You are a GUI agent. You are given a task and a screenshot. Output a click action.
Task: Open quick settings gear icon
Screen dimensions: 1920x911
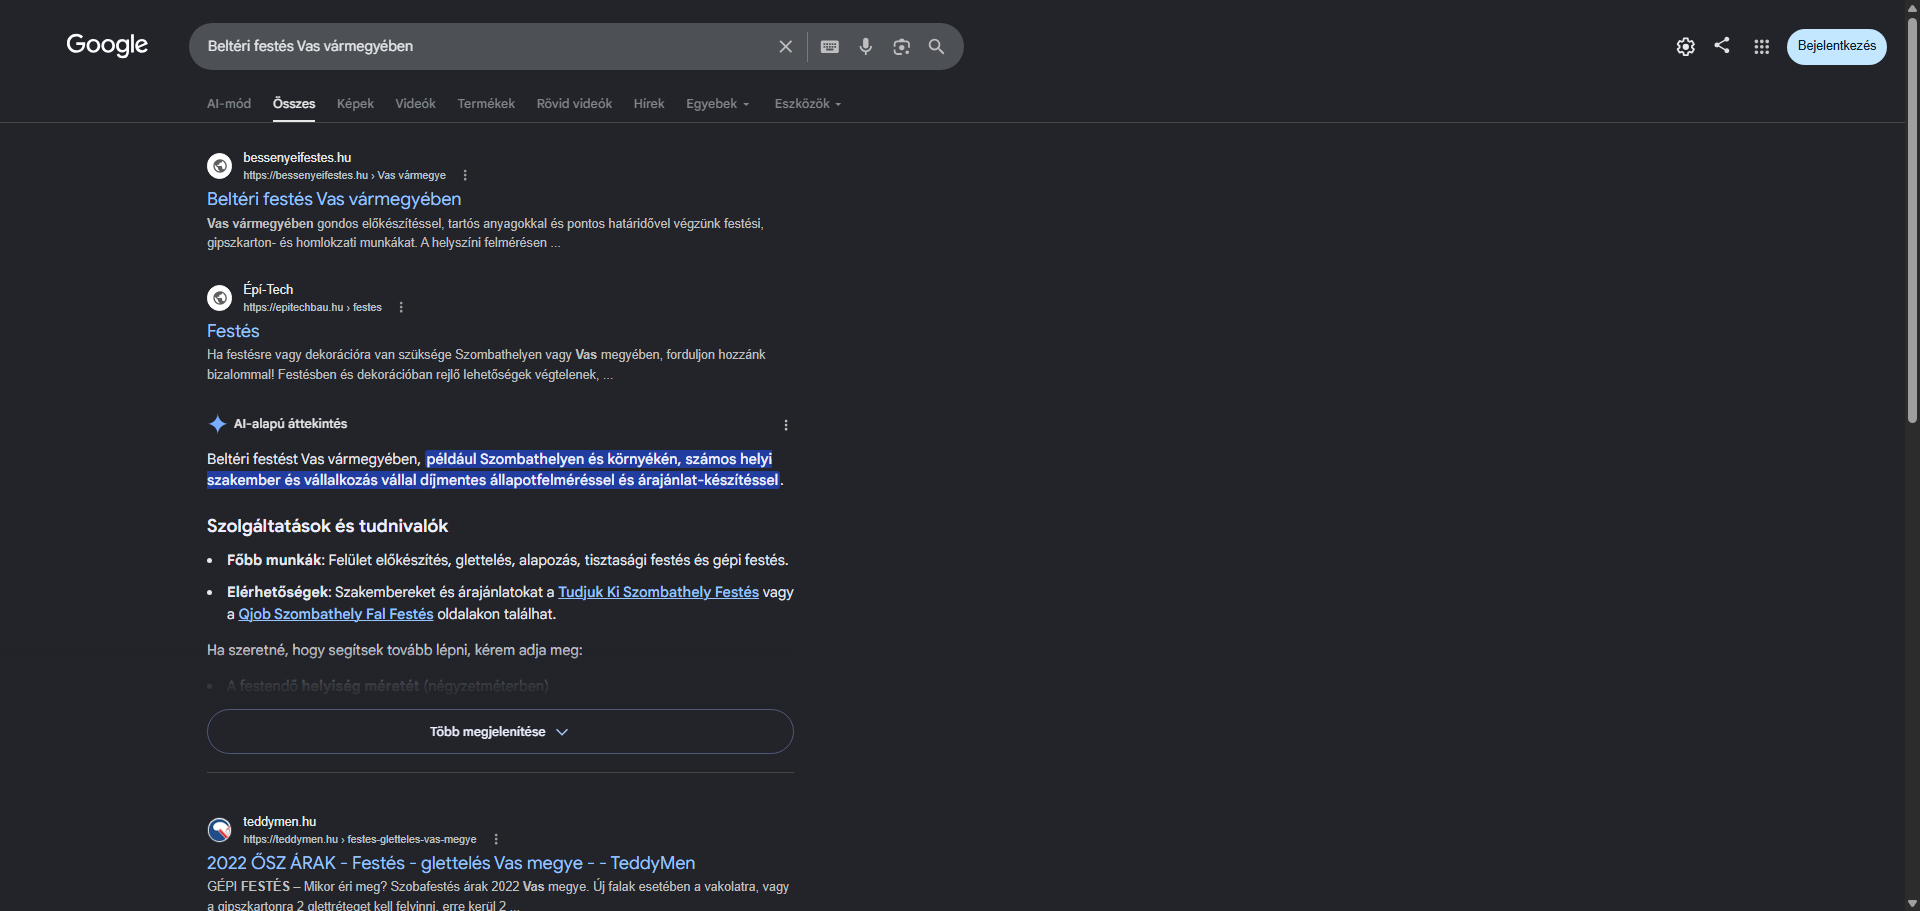pyautogui.click(x=1686, y=46)
